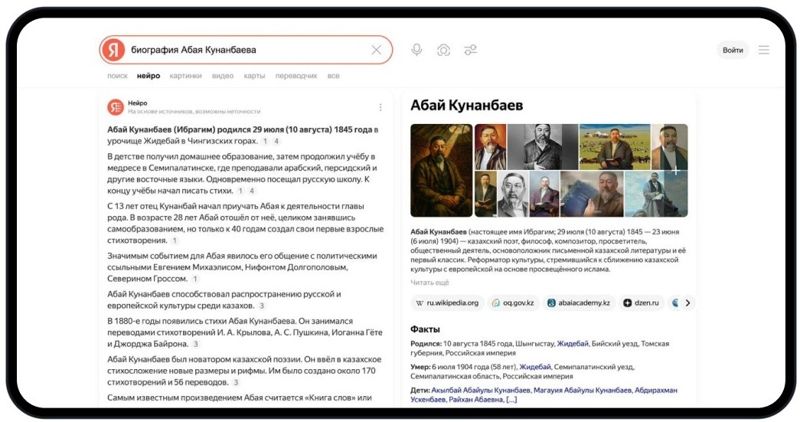Open Abai holding blue book thumbnail
This screenshot has width=800, height=422.
592,194
